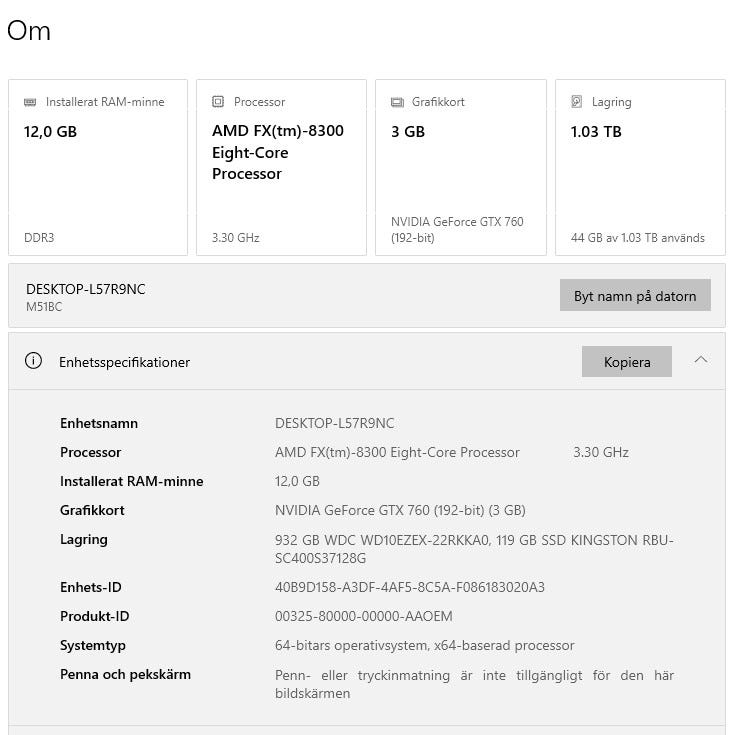
Task: Select the DESKTOP-L57R9NC computer name heading
Action: [86, 289]
